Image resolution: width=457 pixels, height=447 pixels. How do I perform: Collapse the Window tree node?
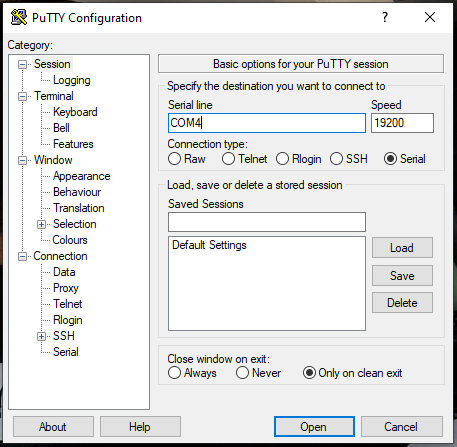(22, 161)
